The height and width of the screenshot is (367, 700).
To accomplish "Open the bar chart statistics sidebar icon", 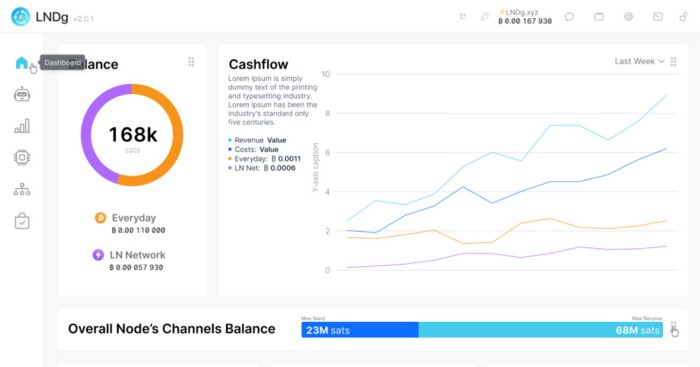I will [x=22, y=126].
